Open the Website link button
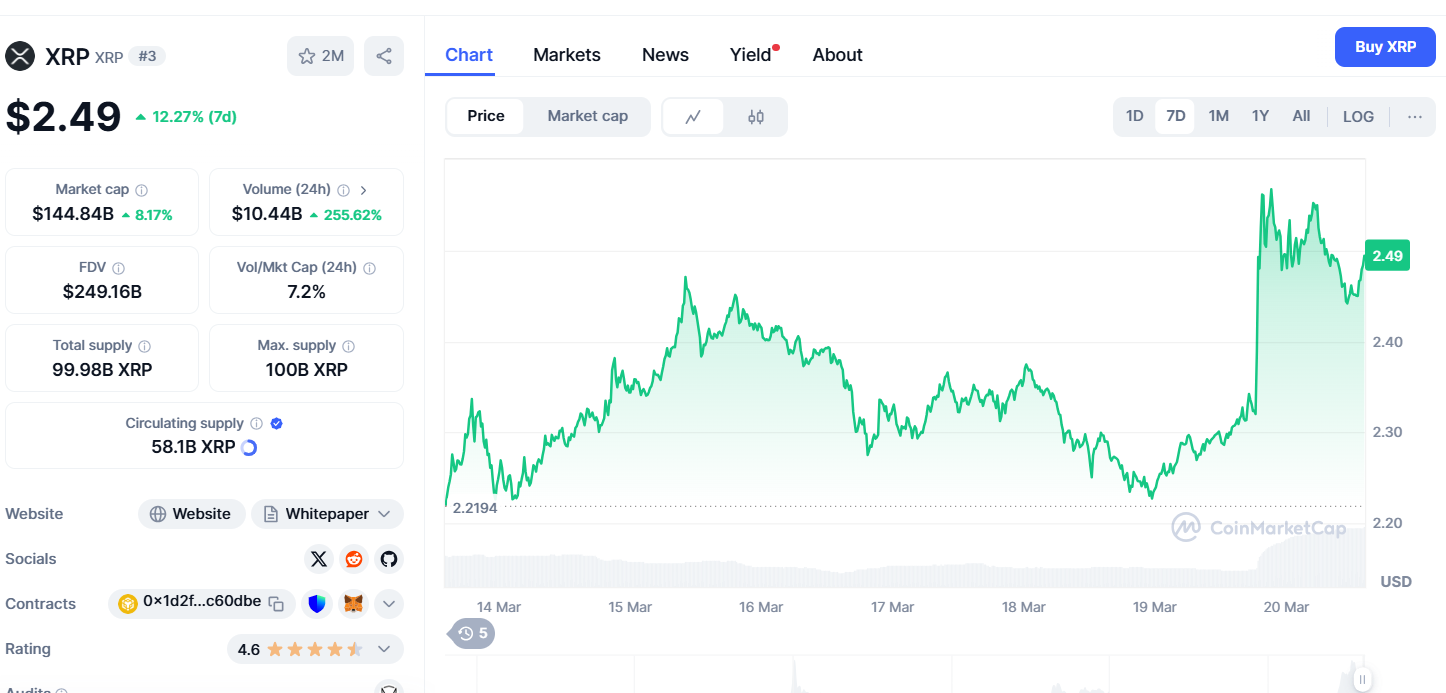Viewport: 1446px width, 693px height. click(x=191, y=514)
